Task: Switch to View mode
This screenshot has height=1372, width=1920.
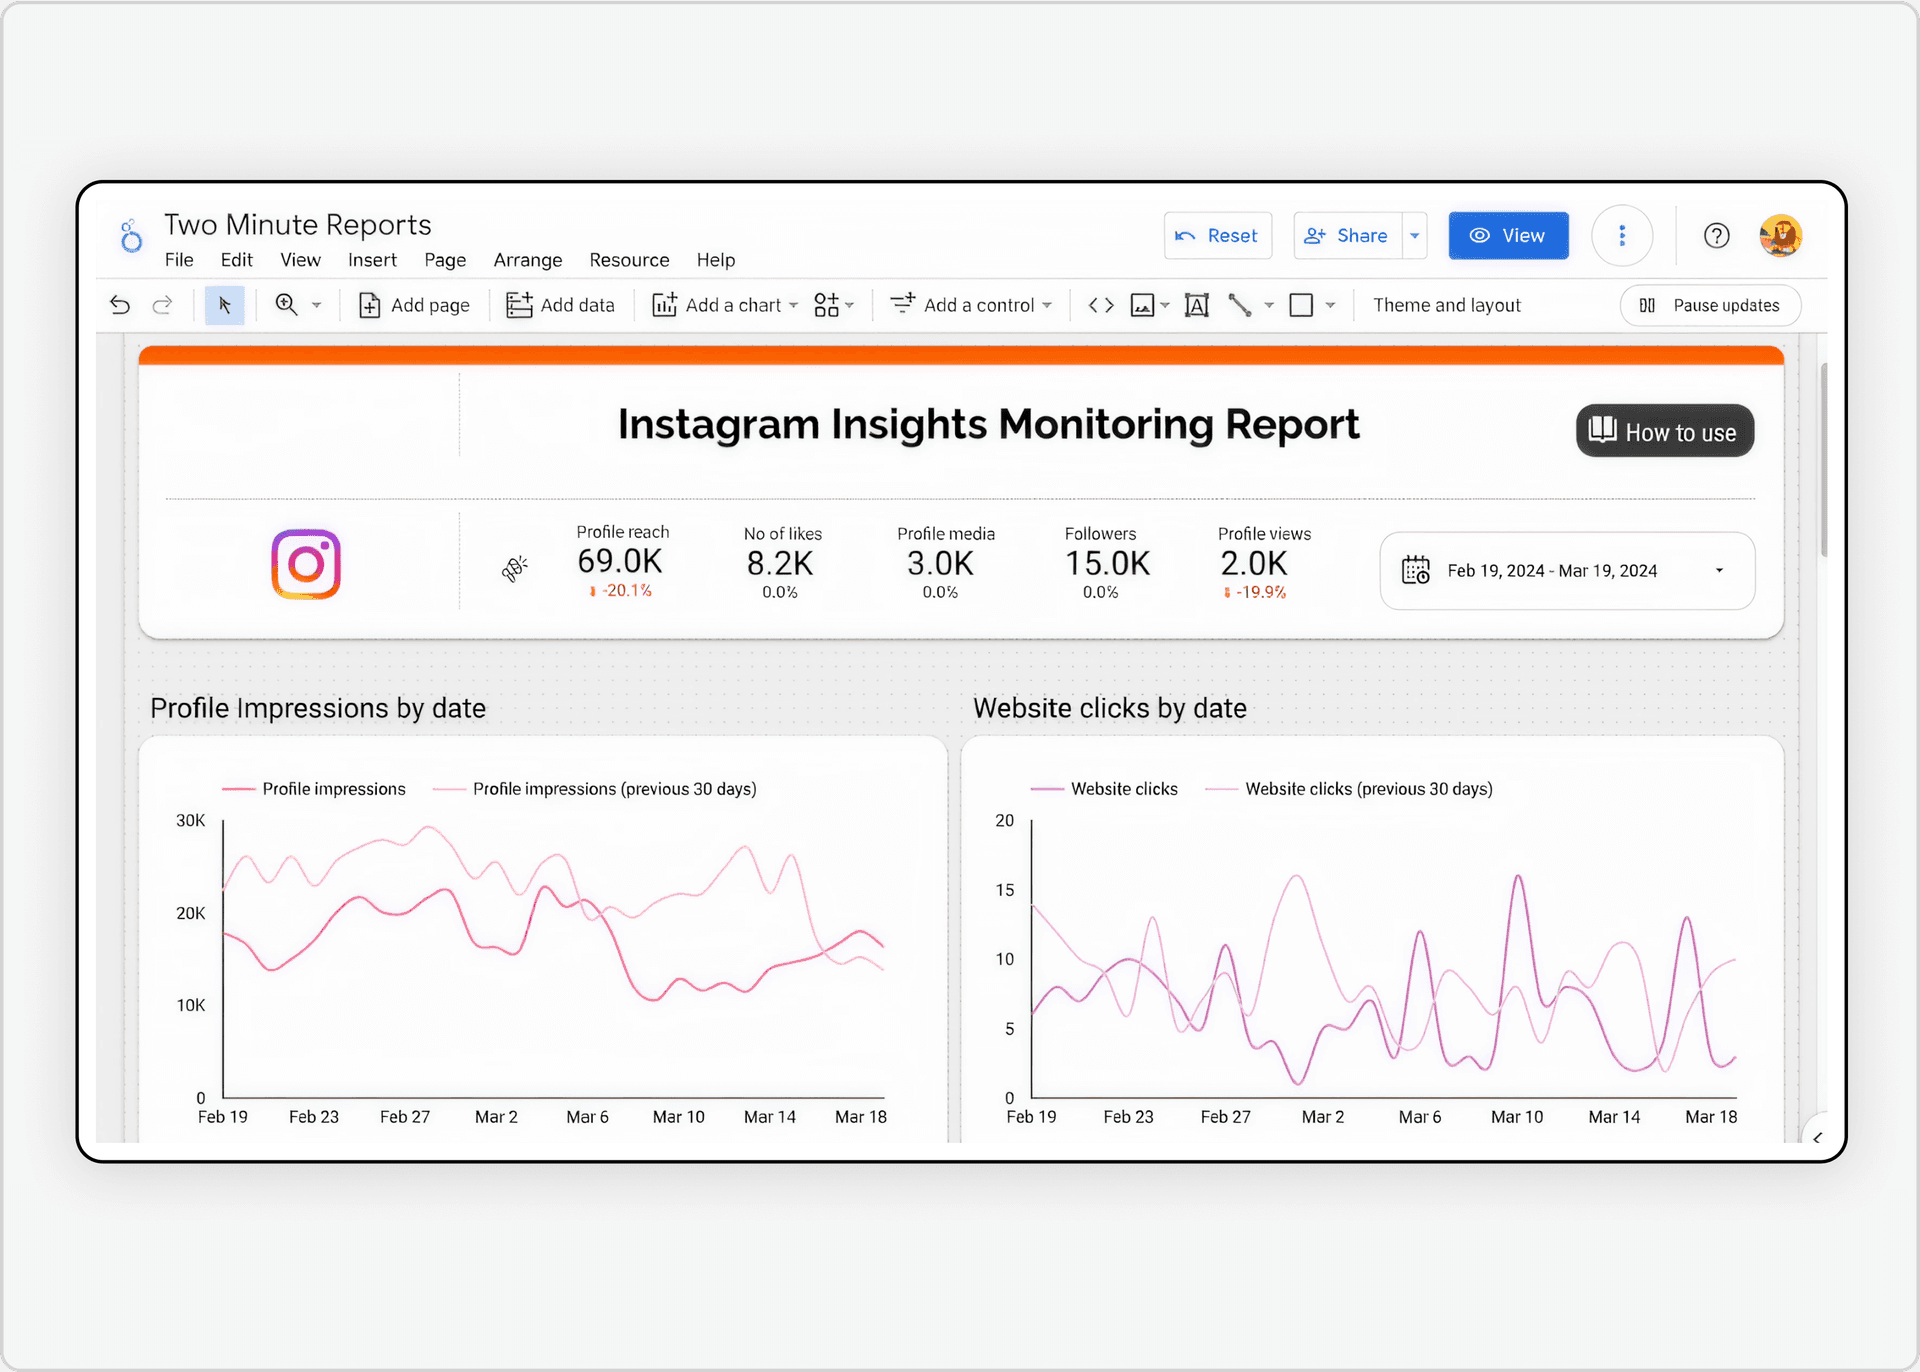Action: [x=1508, y=235]
